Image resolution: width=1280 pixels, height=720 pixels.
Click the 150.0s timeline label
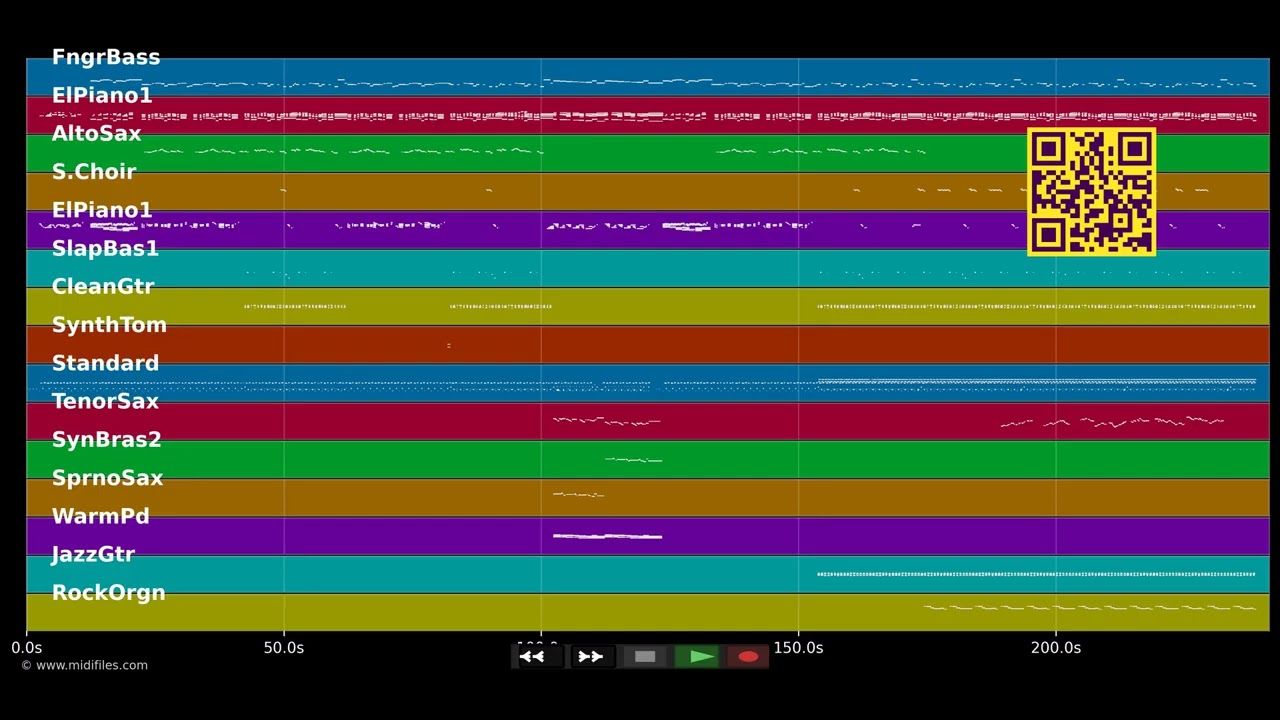[798, 648]
